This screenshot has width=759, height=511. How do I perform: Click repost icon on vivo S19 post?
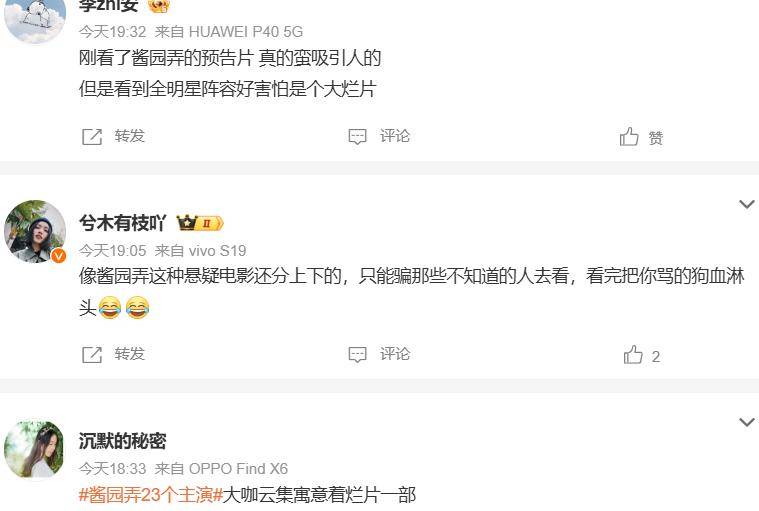coord(92,355)
